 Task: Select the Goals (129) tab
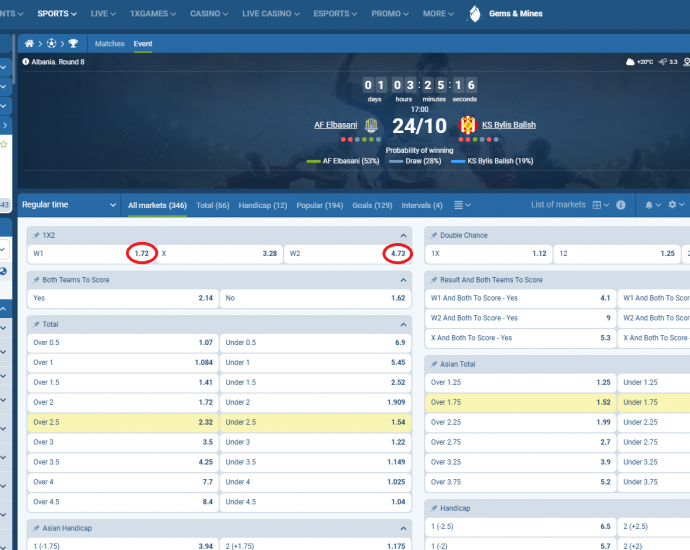tap(372, 205)
